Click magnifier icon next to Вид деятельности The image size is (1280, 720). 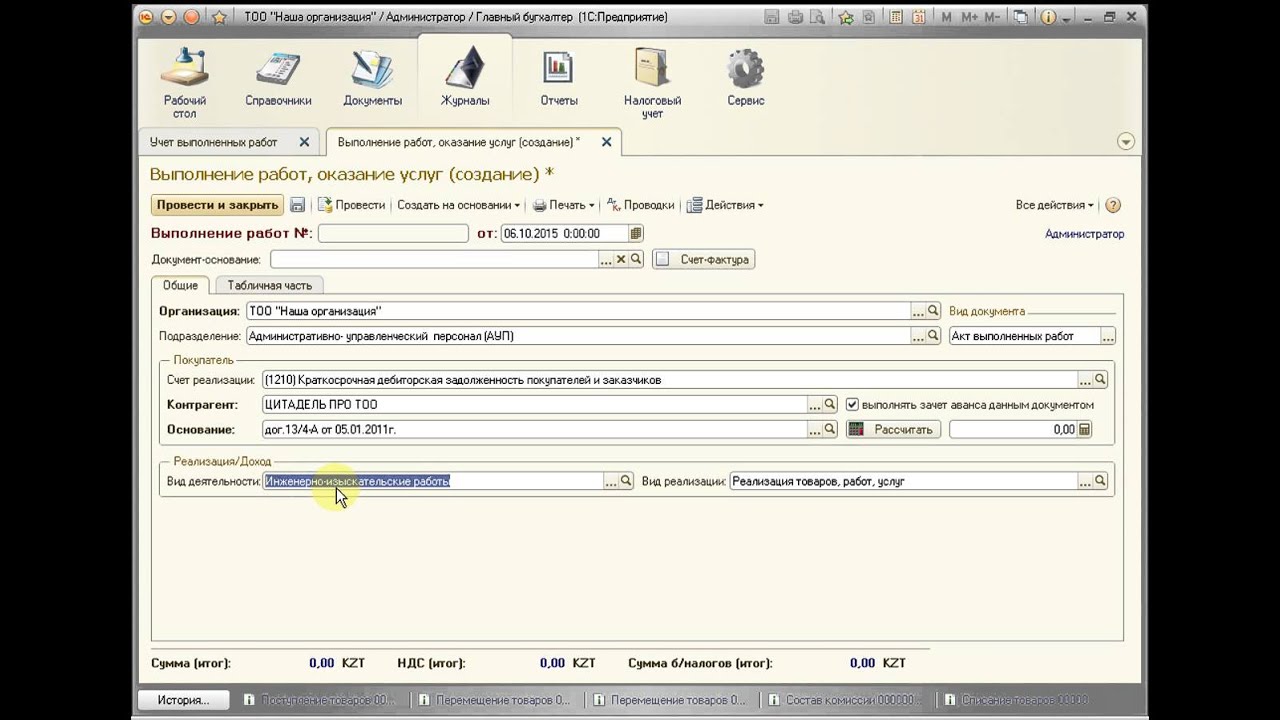pyautogui.click(x=626, y=481)
